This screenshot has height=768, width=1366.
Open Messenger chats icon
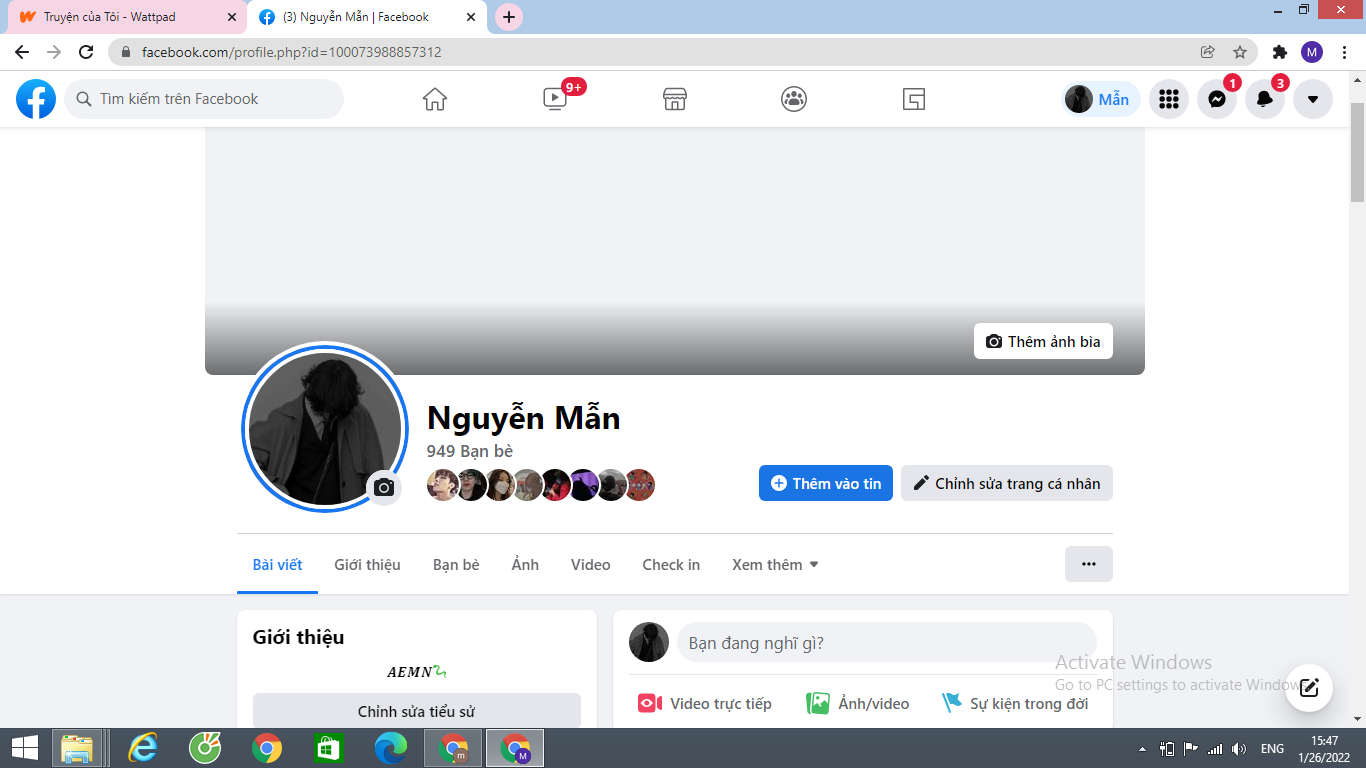coord(1217,99)
